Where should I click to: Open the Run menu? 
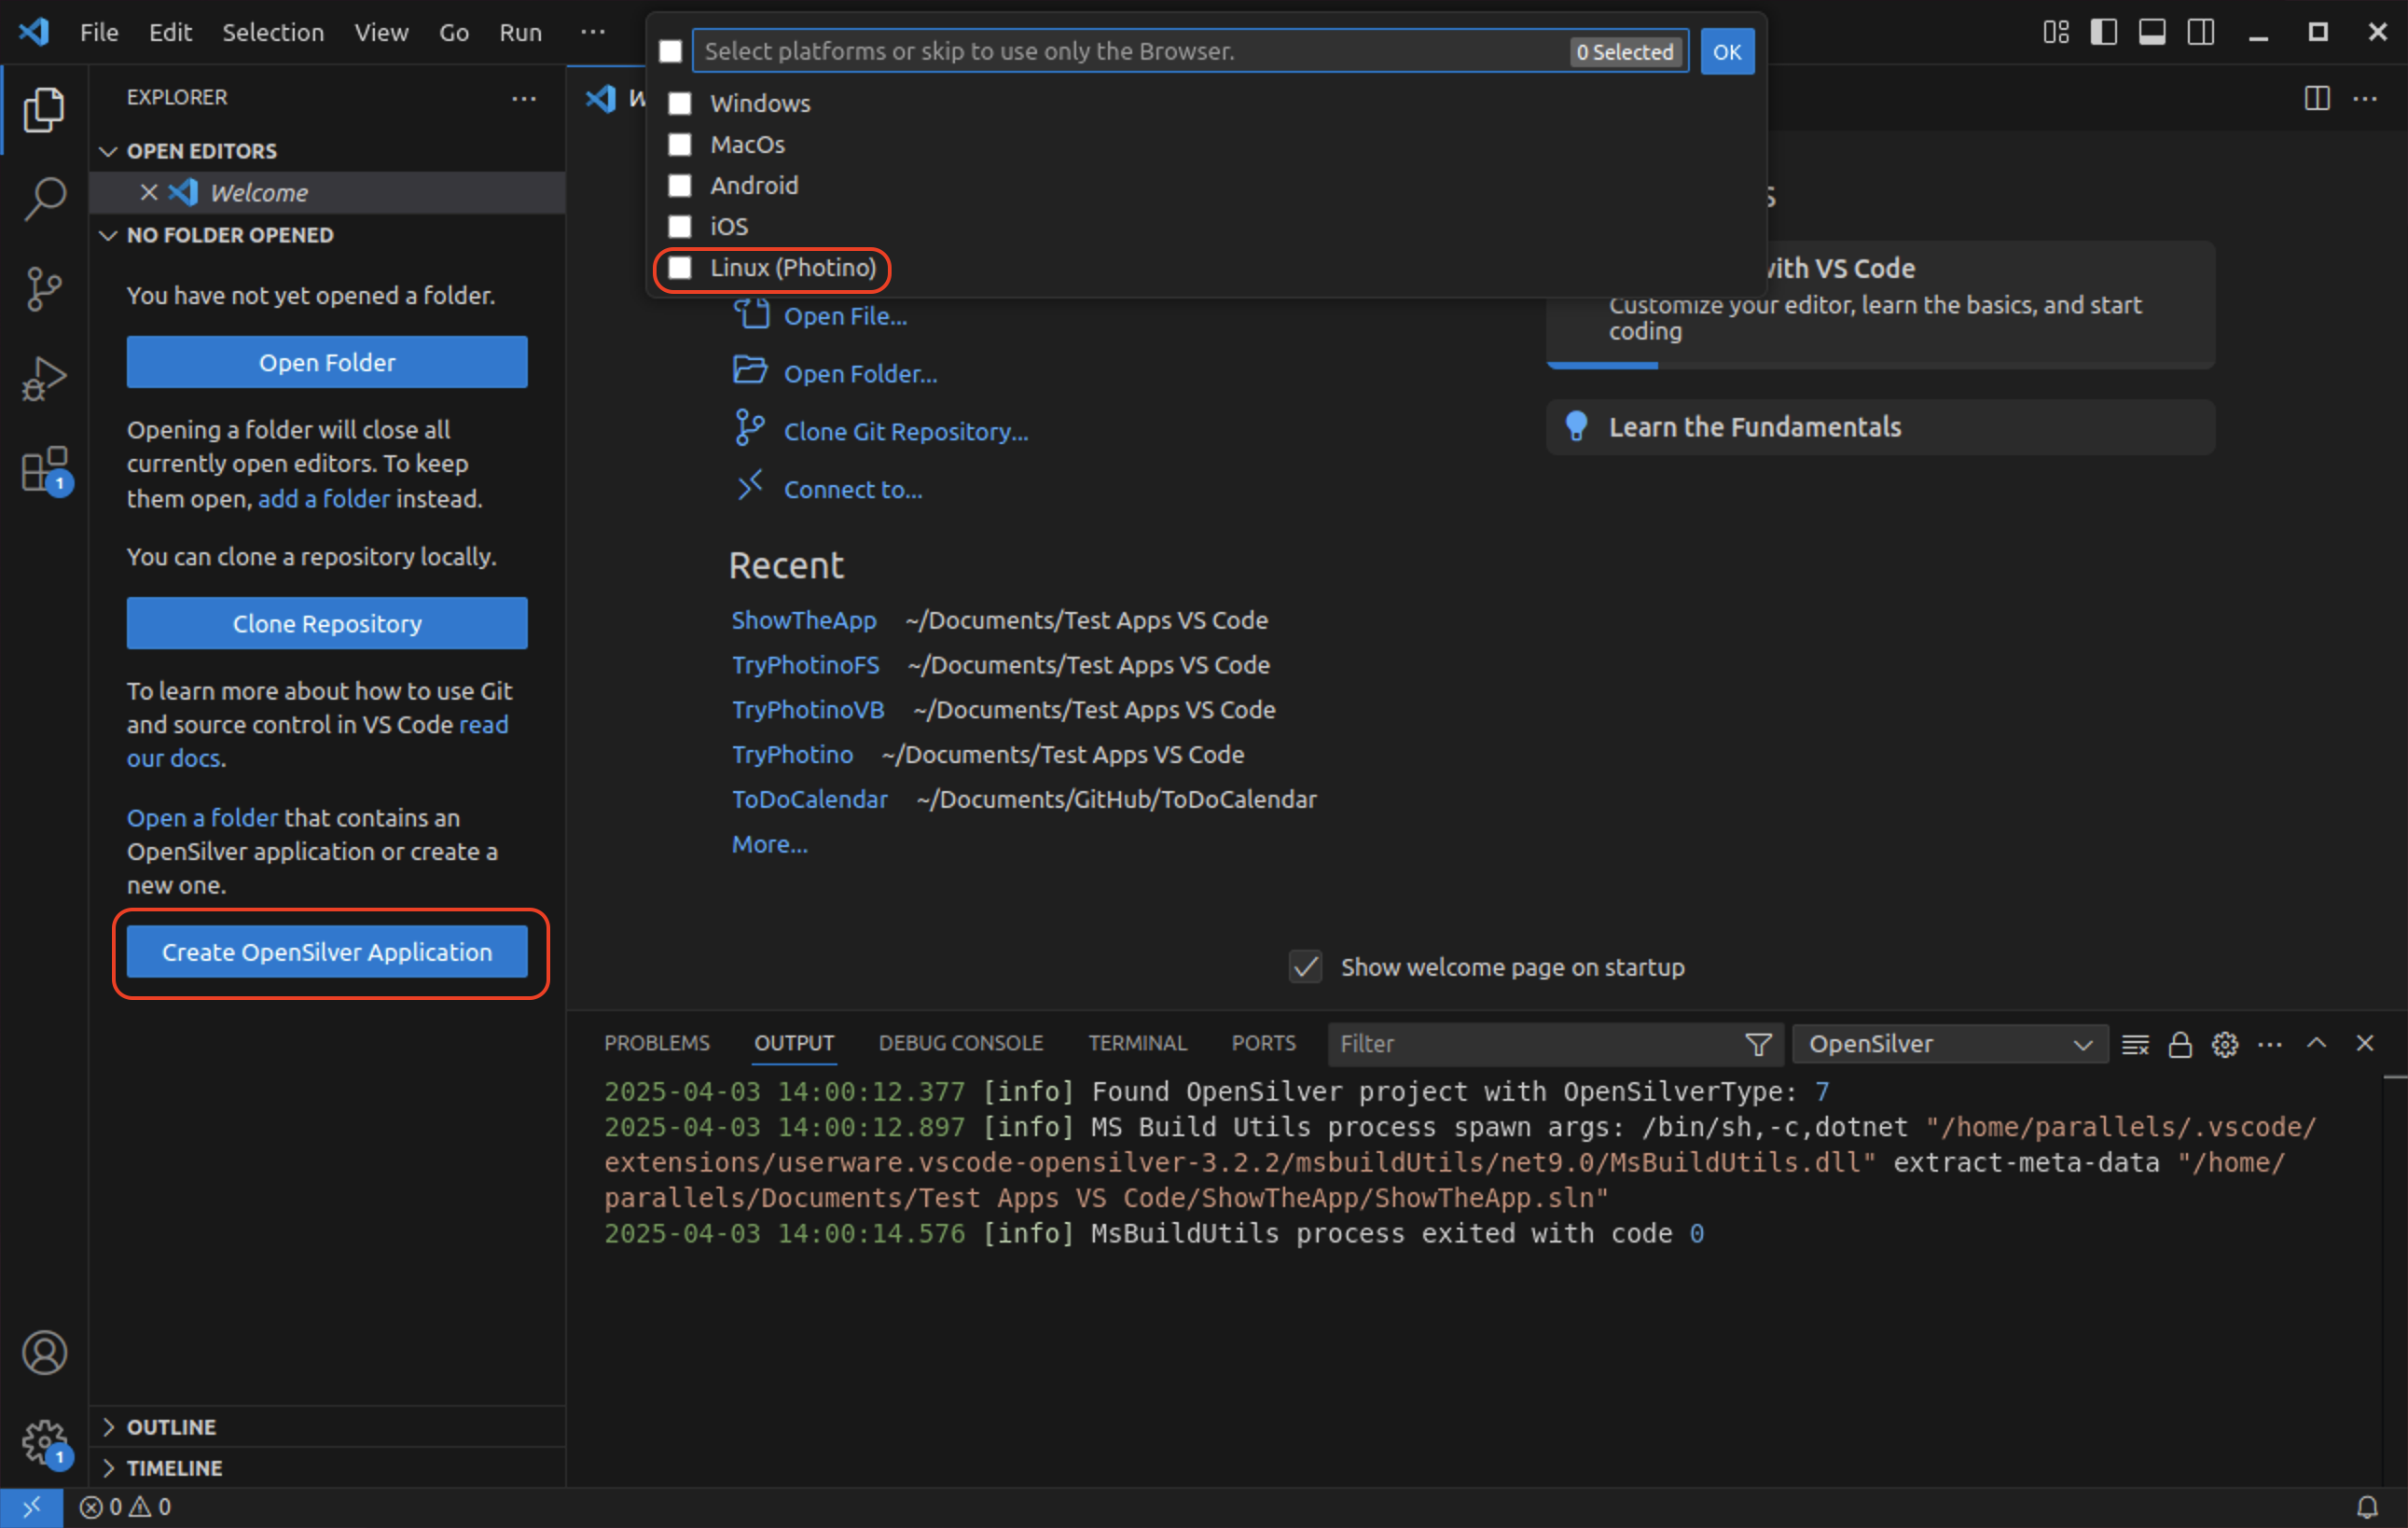pyautogui.click(x=521, y=32)
